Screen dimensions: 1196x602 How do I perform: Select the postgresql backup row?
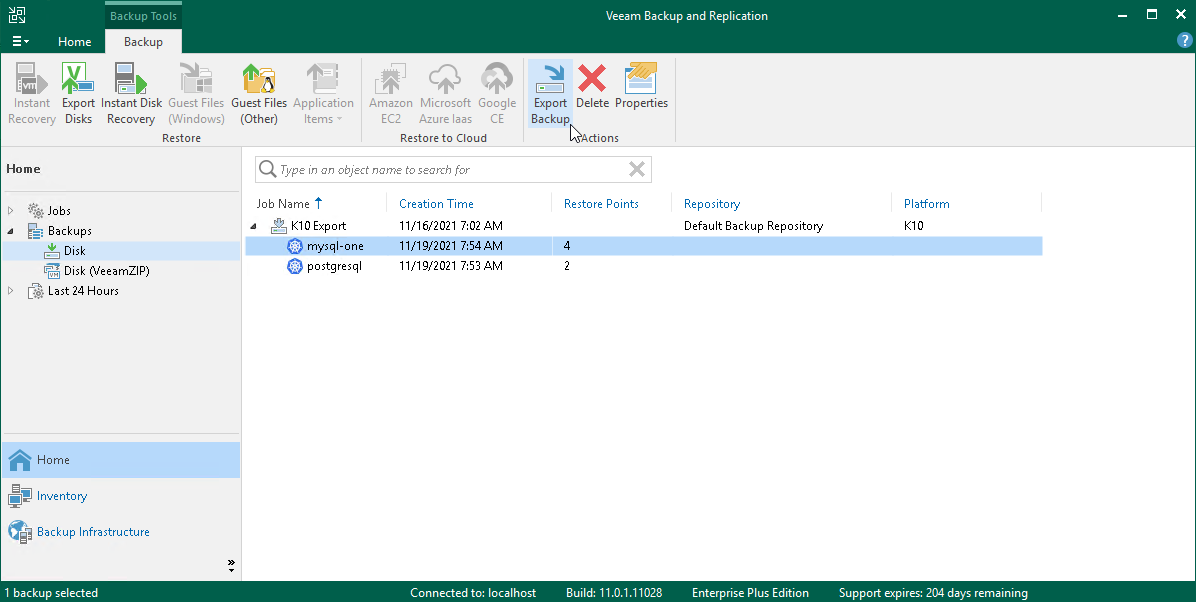644,266
